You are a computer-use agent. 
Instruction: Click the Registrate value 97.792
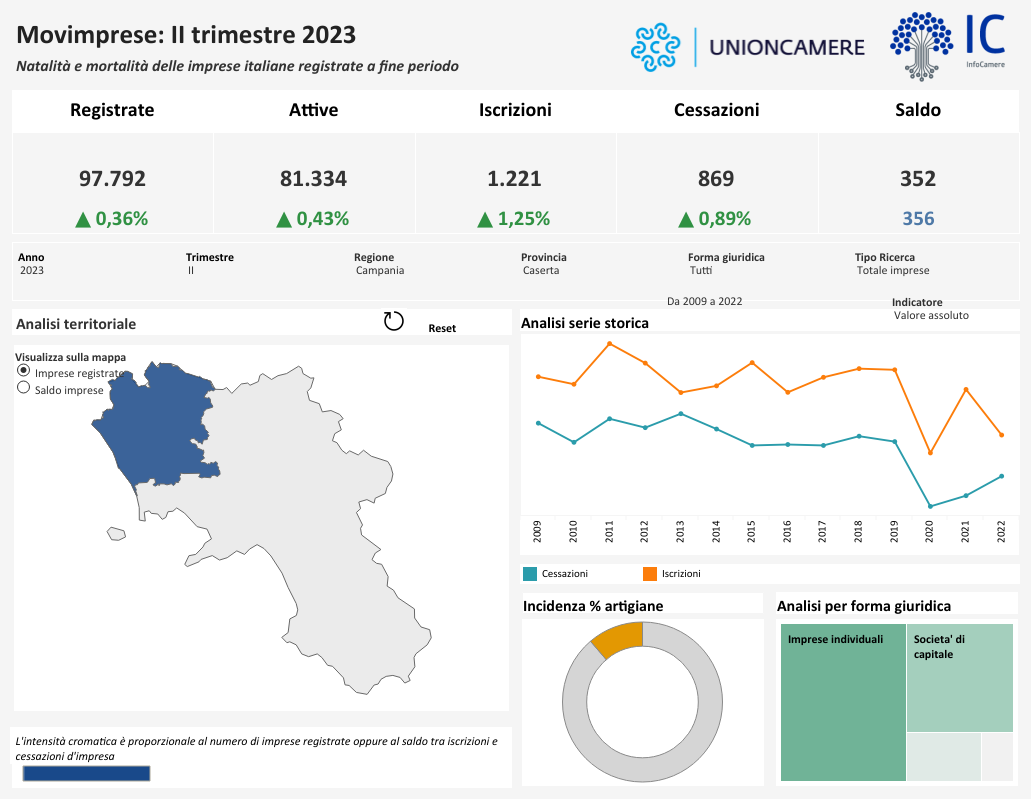tap(112, 179)
